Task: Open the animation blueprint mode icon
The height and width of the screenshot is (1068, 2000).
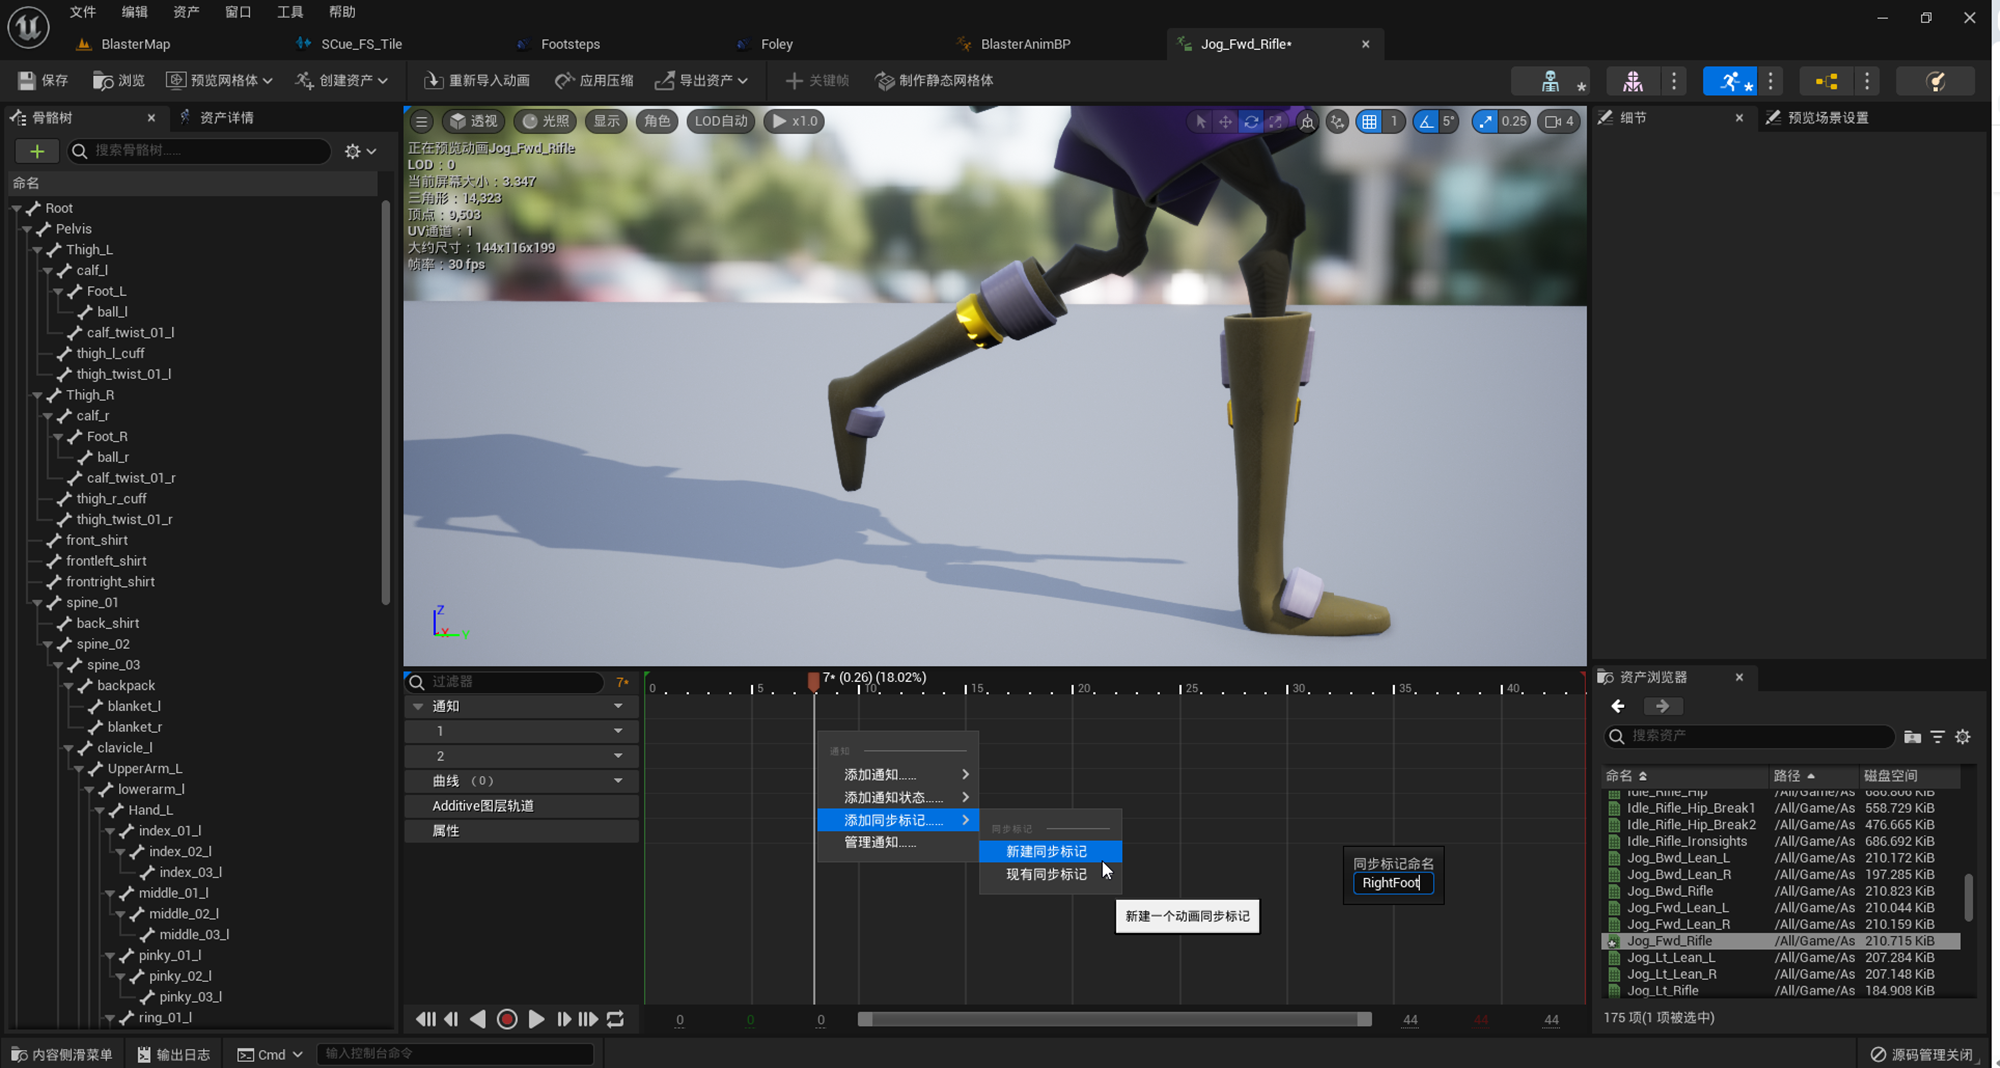Action: (x=1826, y=81)
